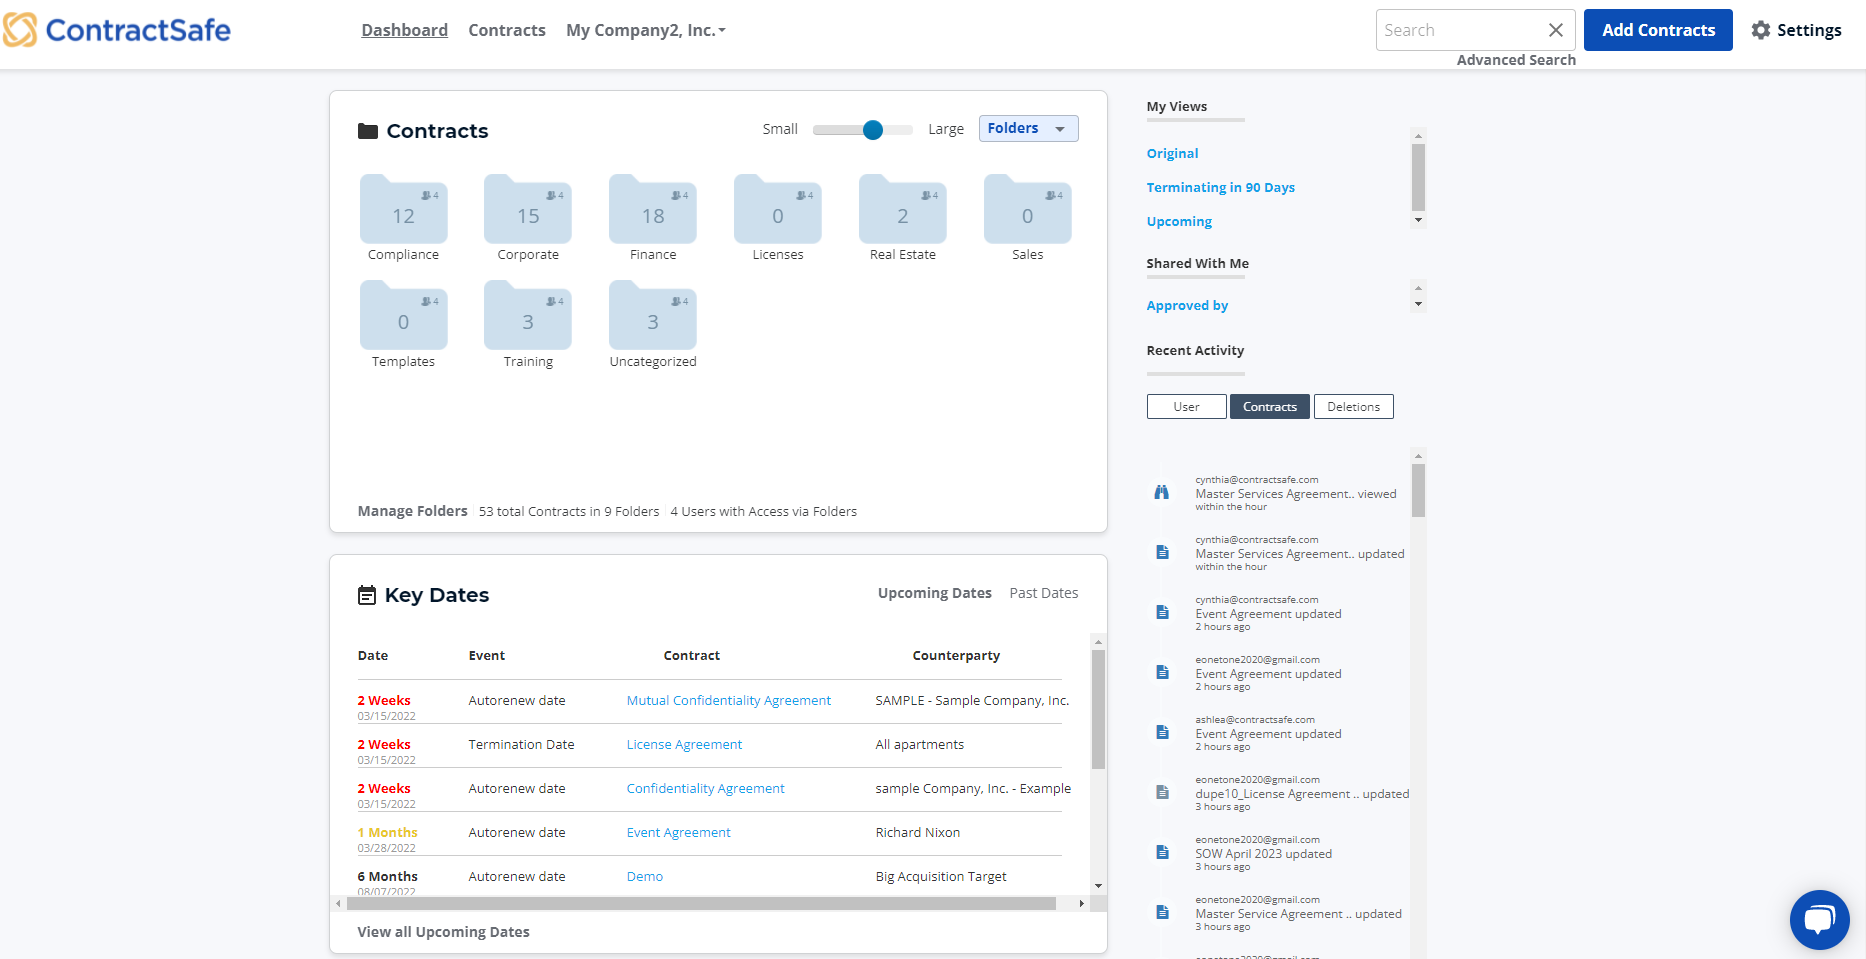
Task: Switch Recent Activity to Deletions
Action: pyautogui.click(x=1353, y=407)
